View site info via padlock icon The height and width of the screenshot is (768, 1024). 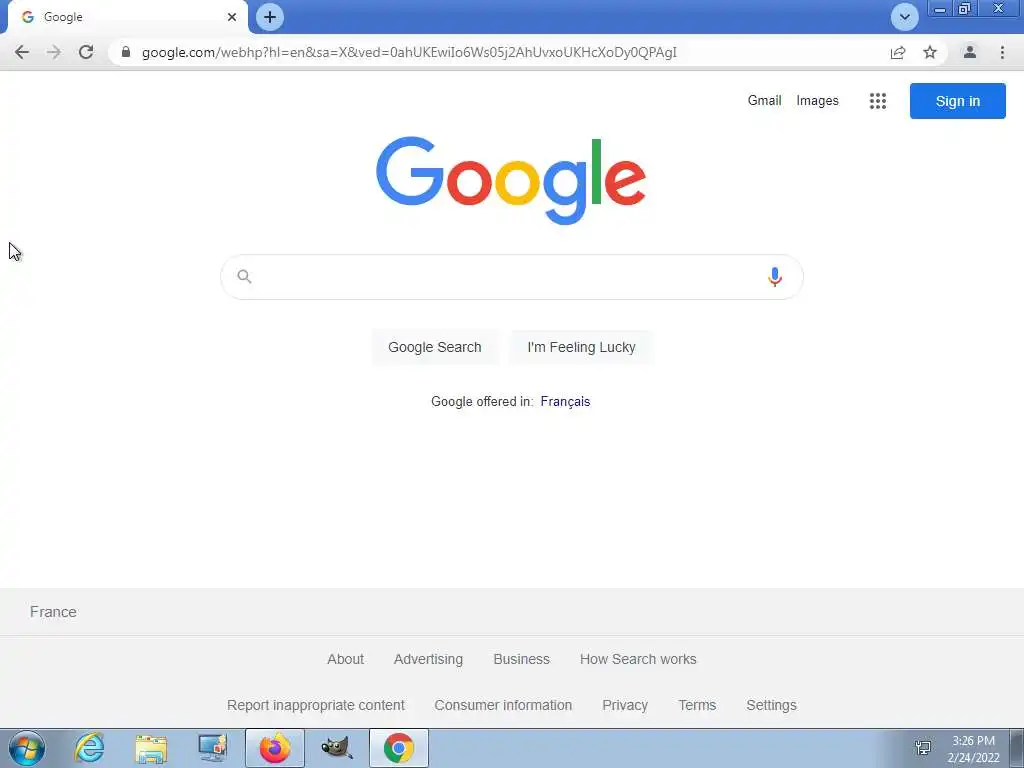pyautogui.click(x=126, y=52)
